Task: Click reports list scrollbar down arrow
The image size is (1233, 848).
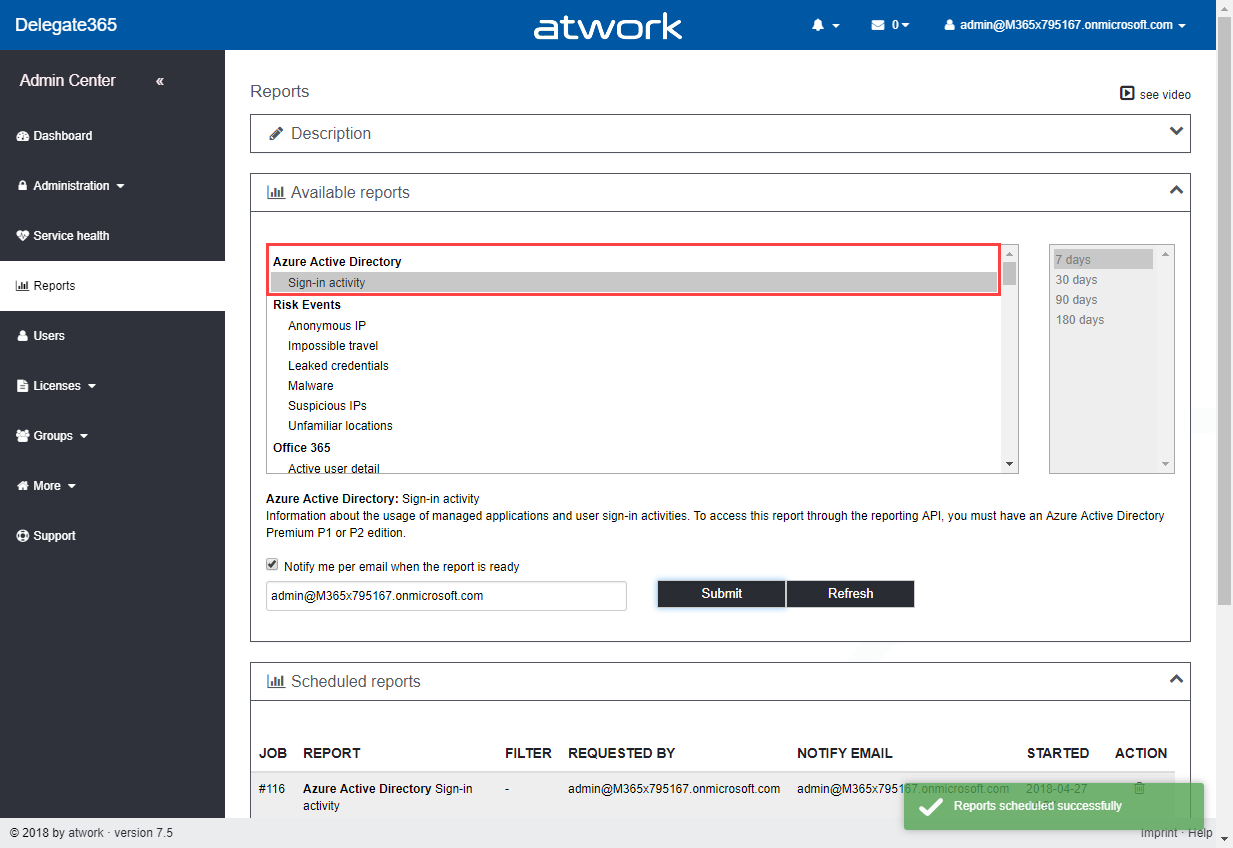Action: click(x=1010, y=464)
